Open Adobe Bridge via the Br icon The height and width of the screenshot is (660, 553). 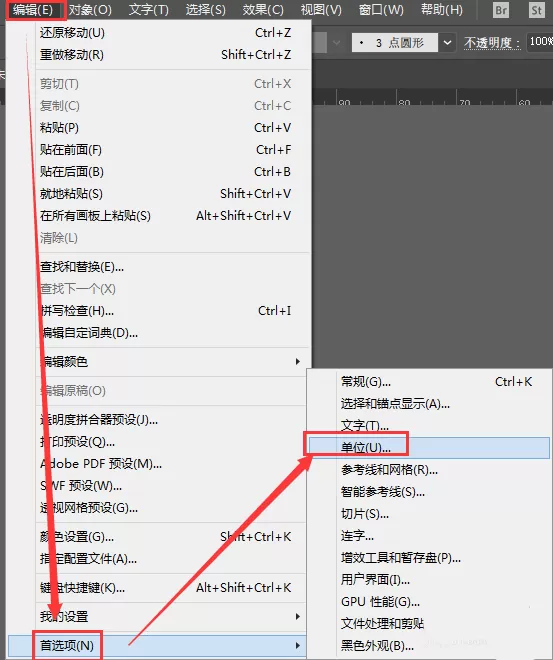click(501, 10)
